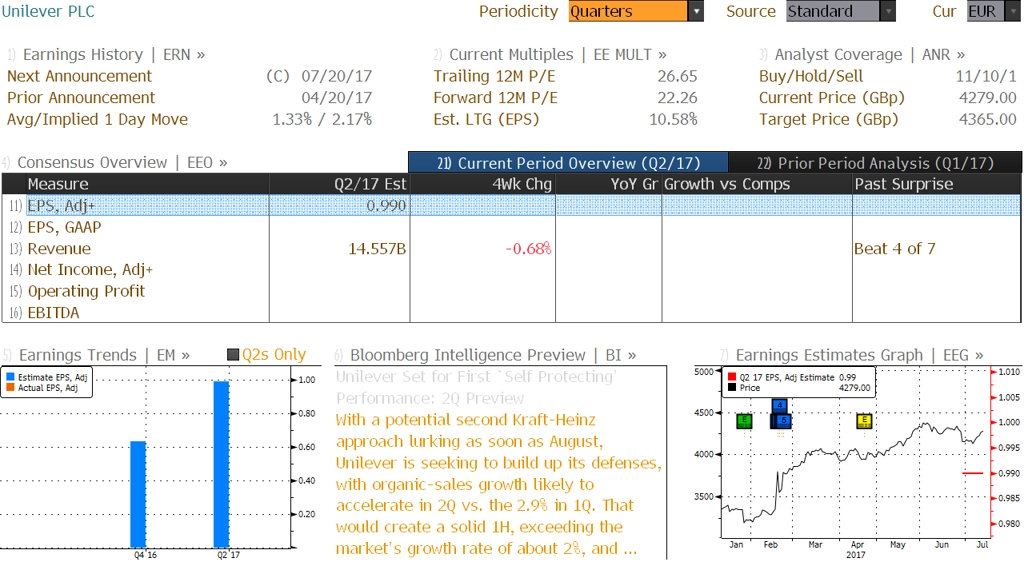Open the Bloomberg Intelligence preview headline

coord(475,387)
